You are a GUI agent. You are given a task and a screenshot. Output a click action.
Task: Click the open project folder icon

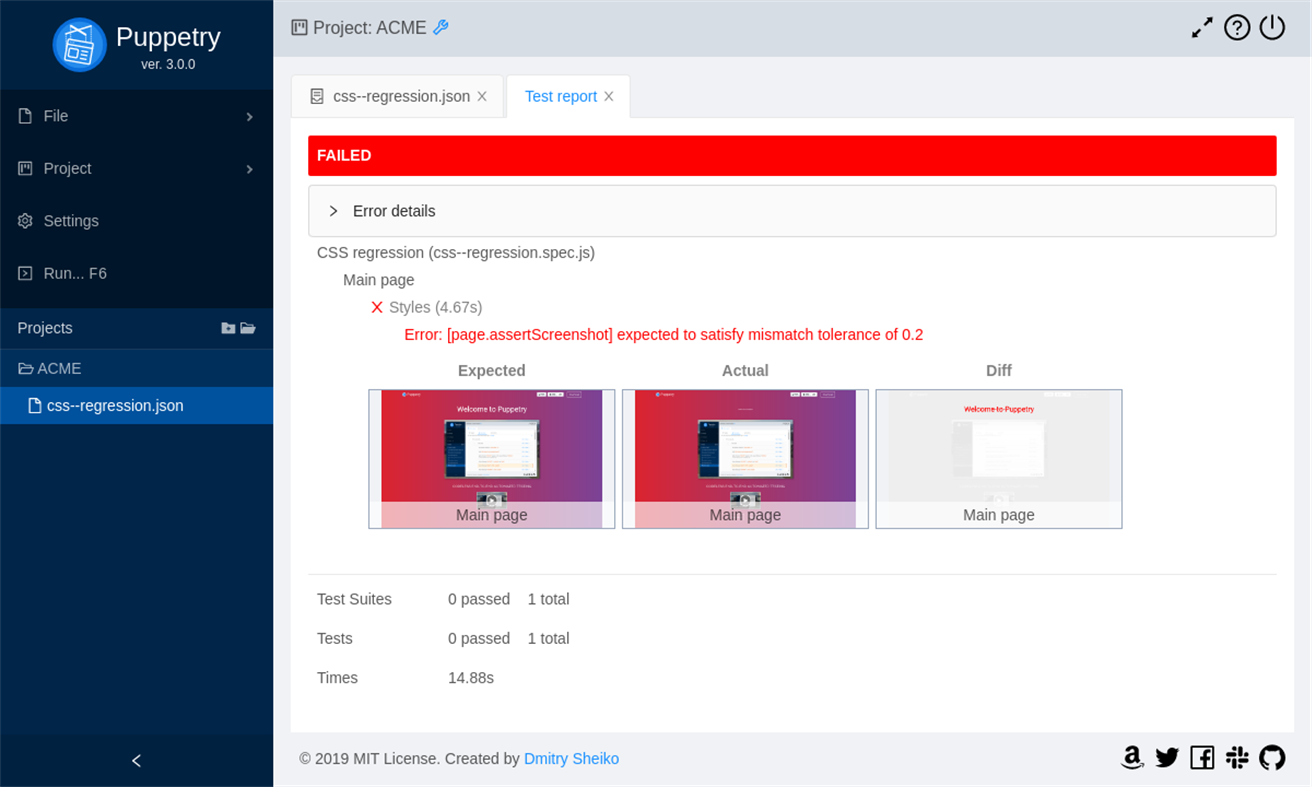click(248, 328)
